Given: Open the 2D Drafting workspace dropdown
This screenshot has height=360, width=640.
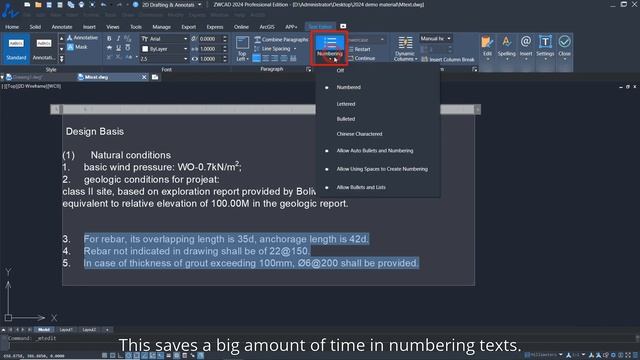Looking at the screenshot, I should 200,4.
